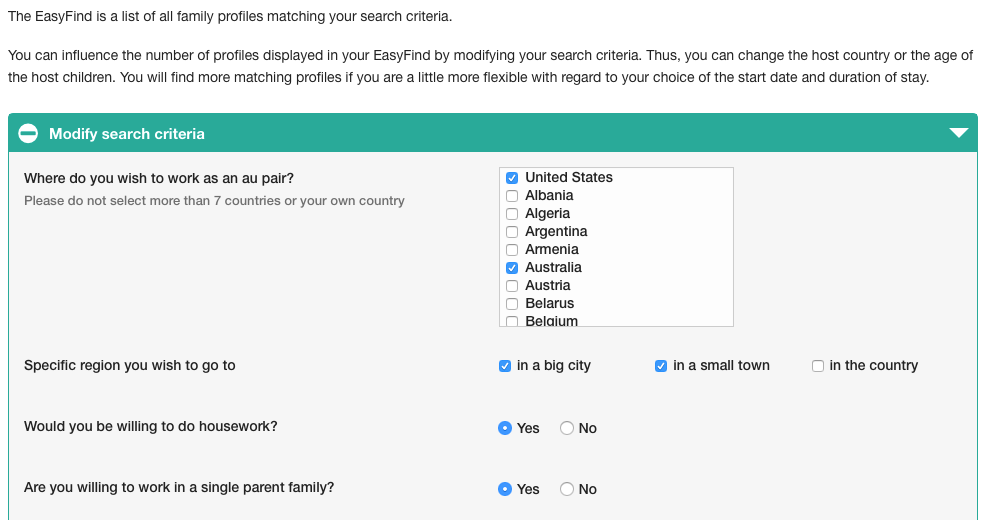Uncheck the United States checkbox
This screenshot has width=995, height=520.
512,178
